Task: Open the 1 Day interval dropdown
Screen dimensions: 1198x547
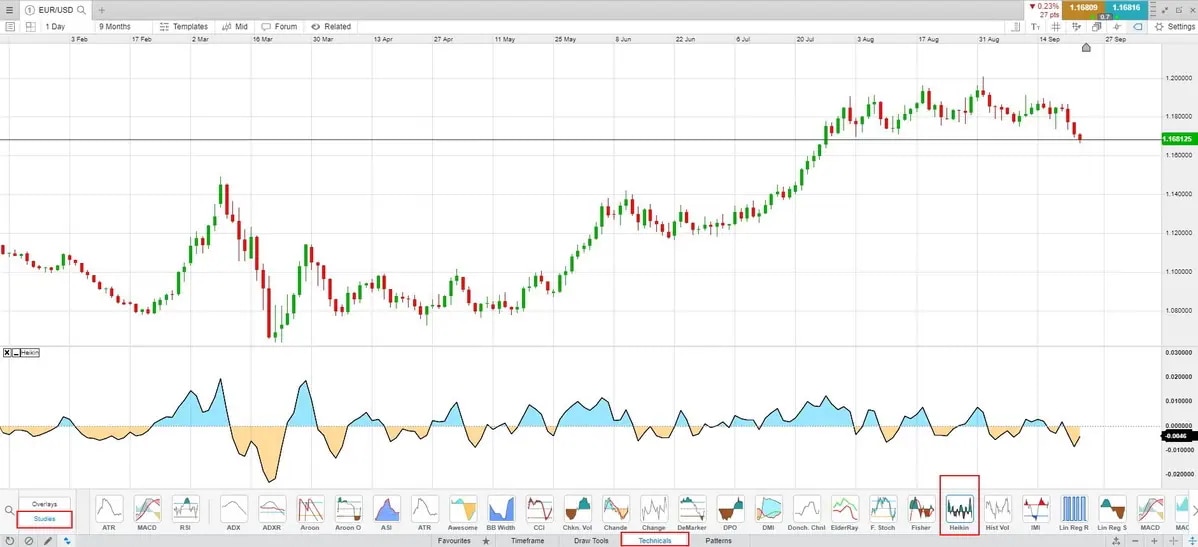Action: point(56,27)
